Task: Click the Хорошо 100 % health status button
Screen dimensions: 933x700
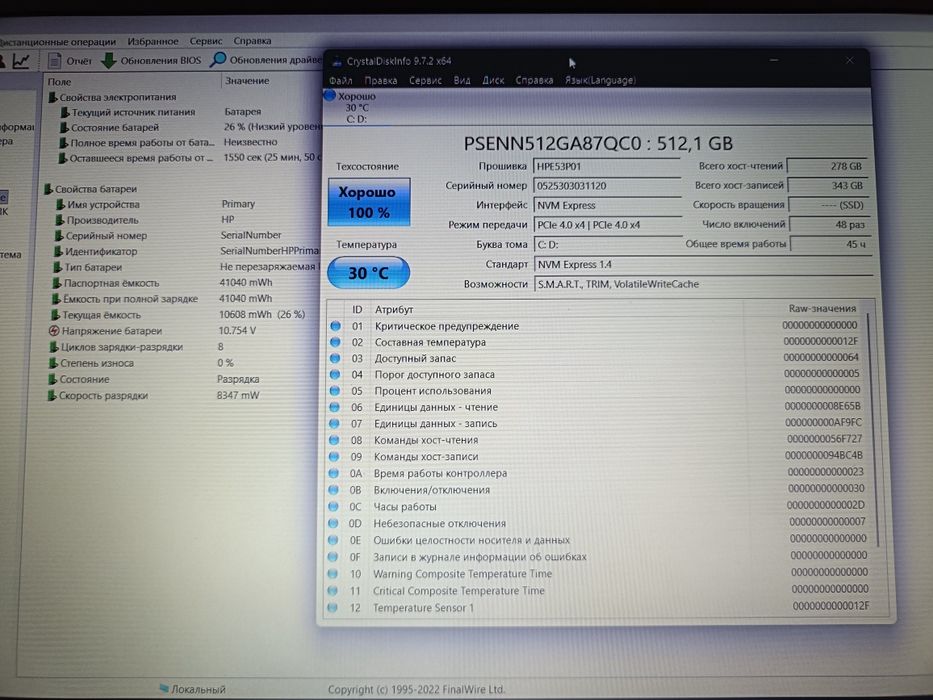Action: pos(369,202)
